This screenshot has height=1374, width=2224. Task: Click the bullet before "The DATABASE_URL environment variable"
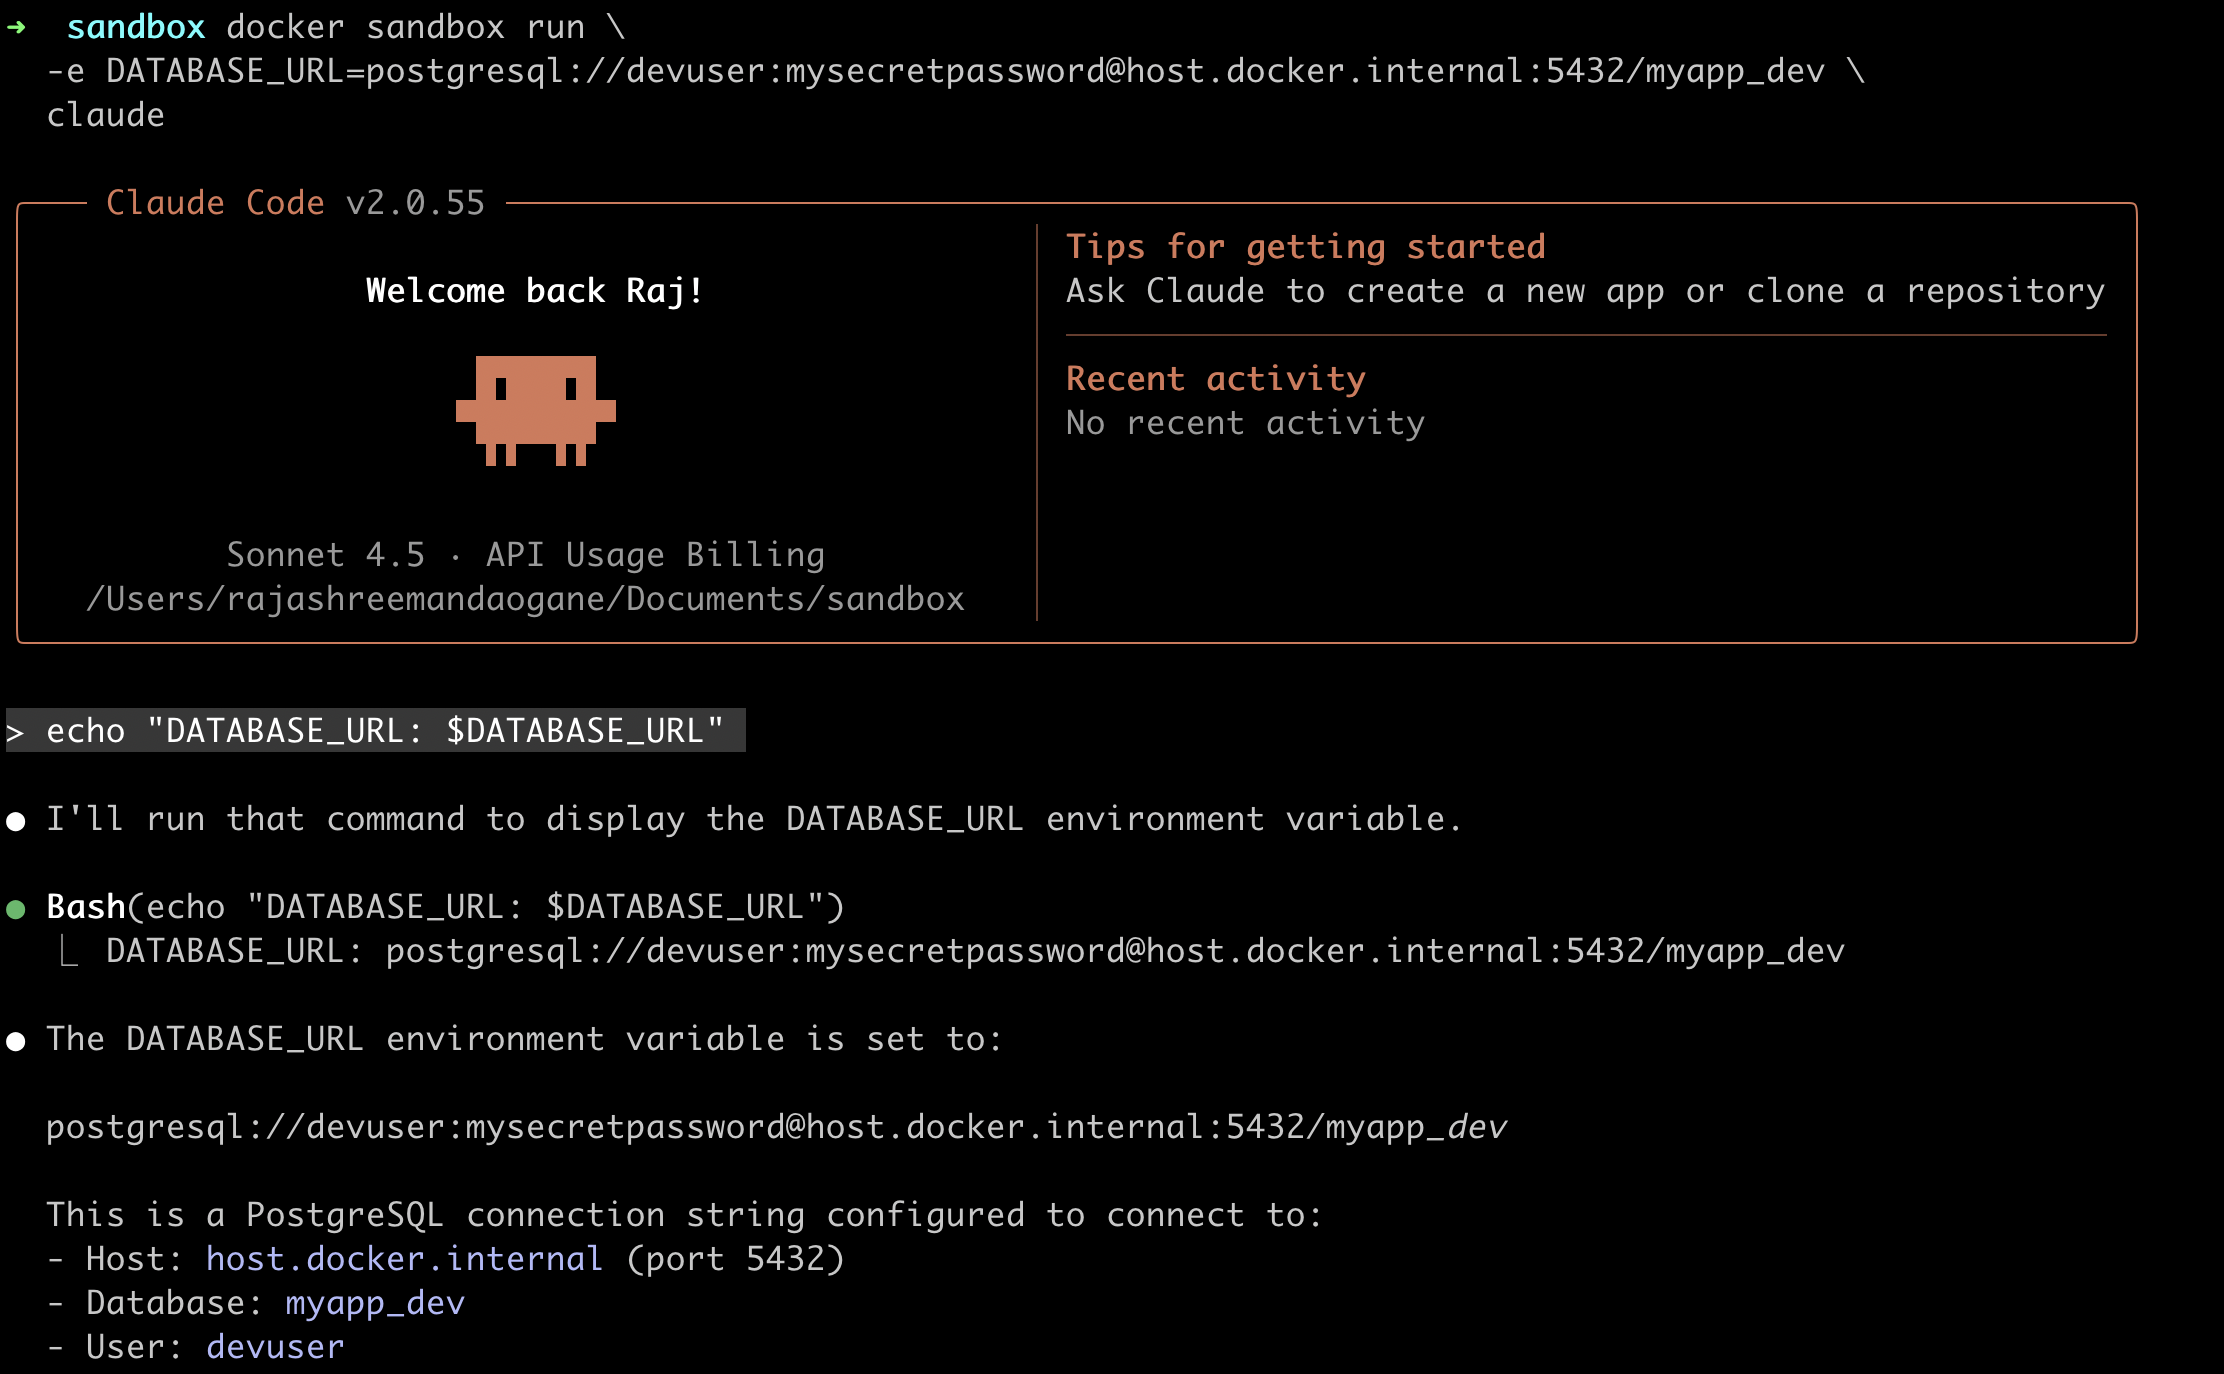tap(16, 1041)
